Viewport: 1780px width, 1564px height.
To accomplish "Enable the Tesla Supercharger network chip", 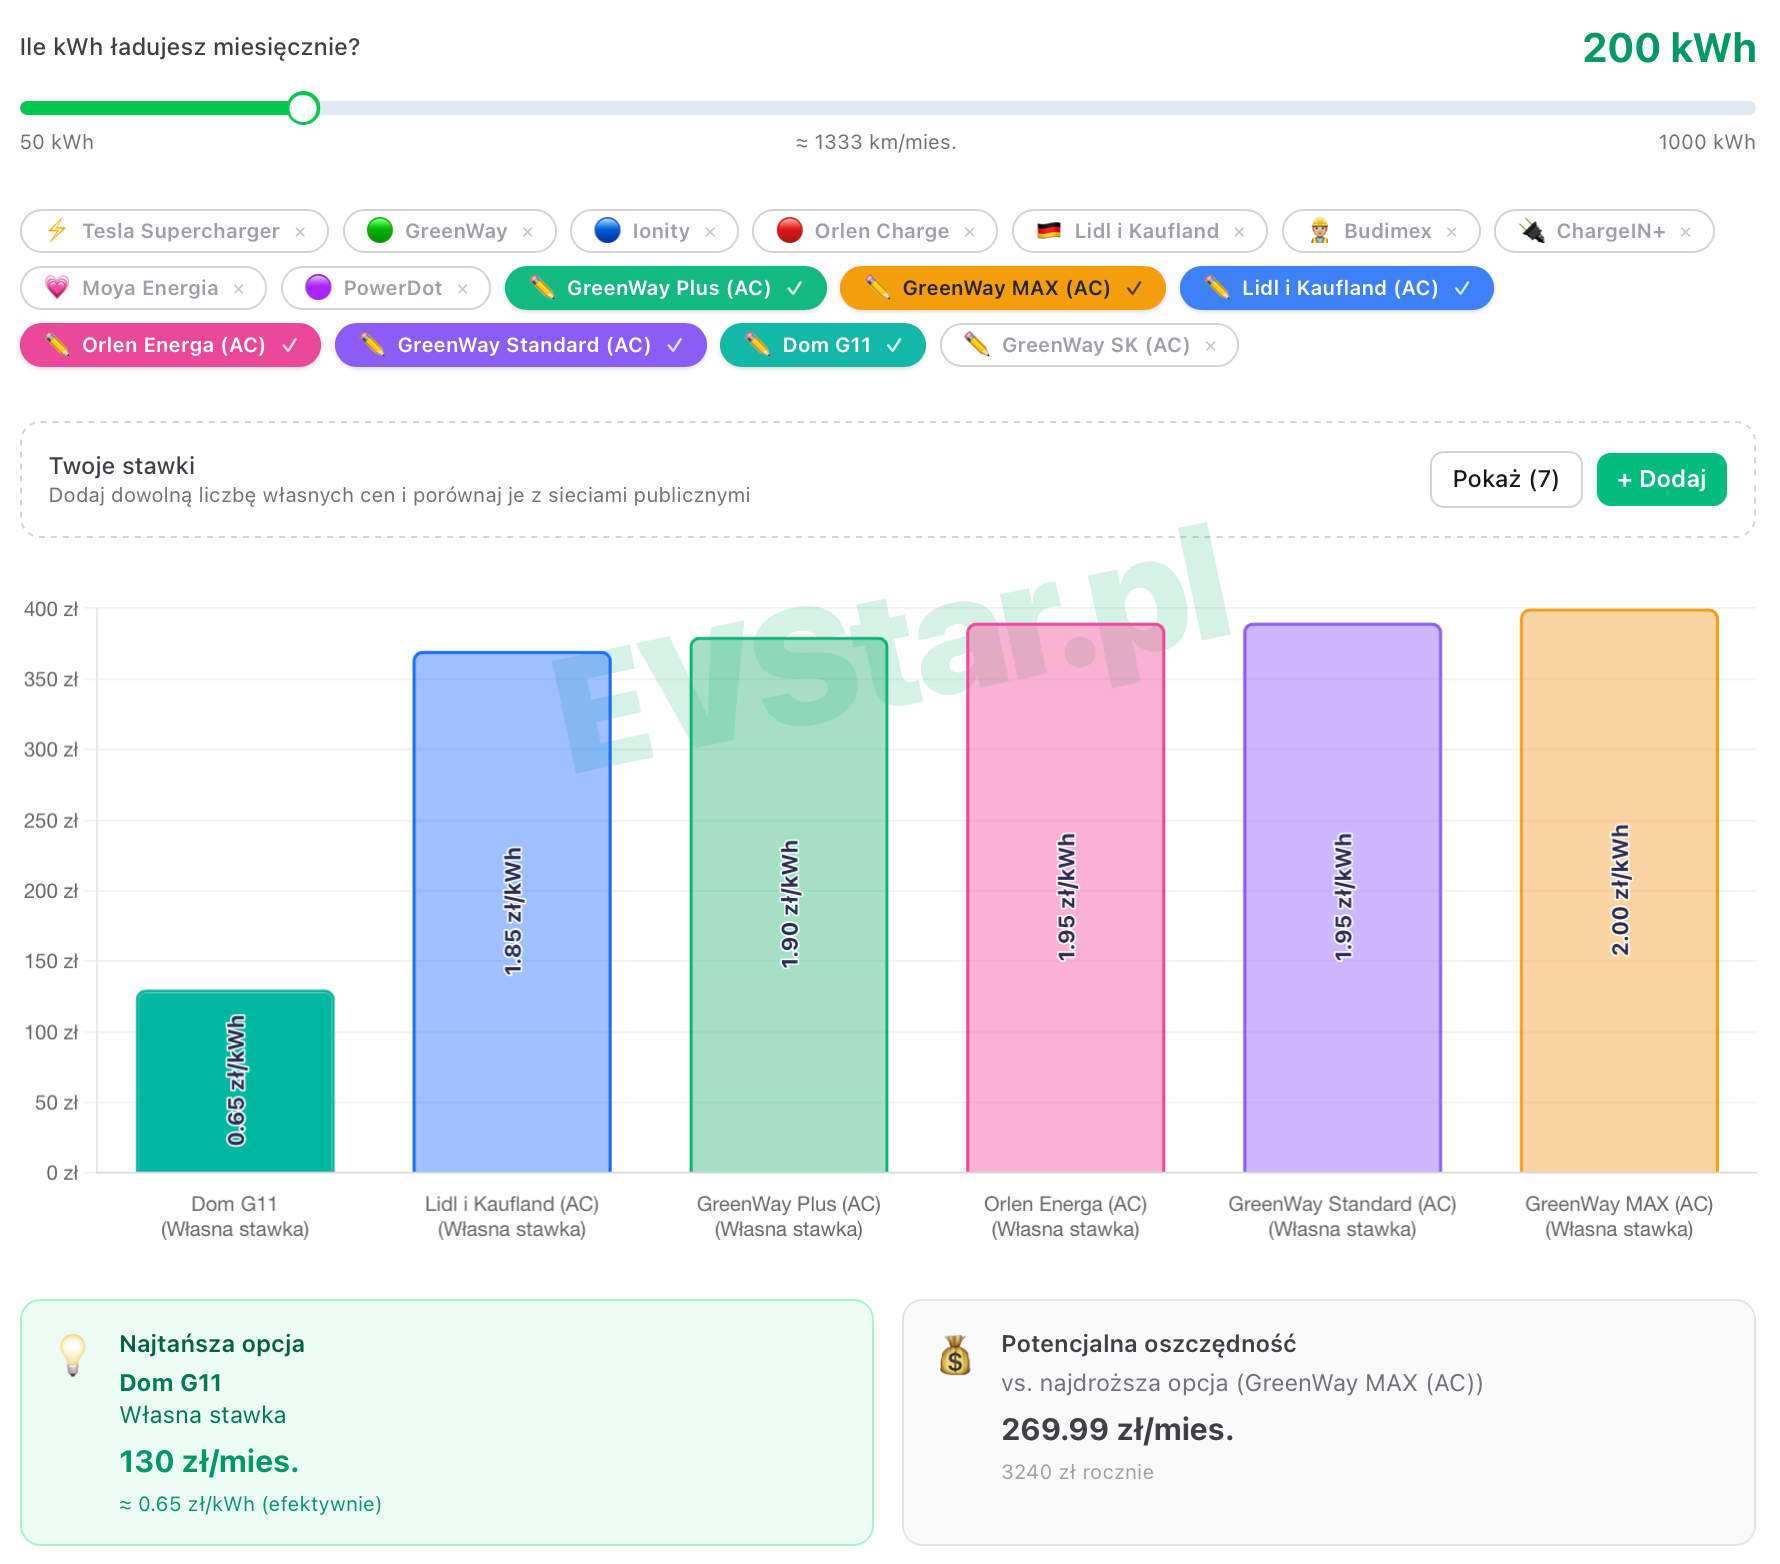I will pyautogui.click(x=174, y=231).
